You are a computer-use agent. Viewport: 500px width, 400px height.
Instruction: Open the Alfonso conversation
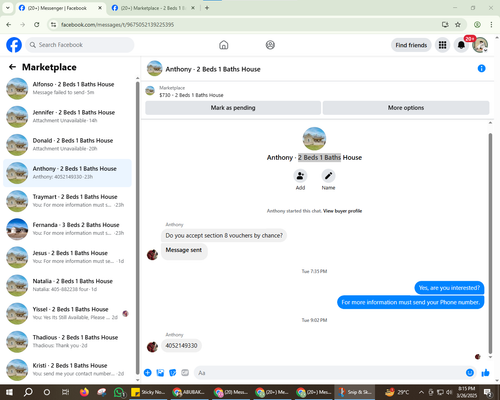pos(67,88)
